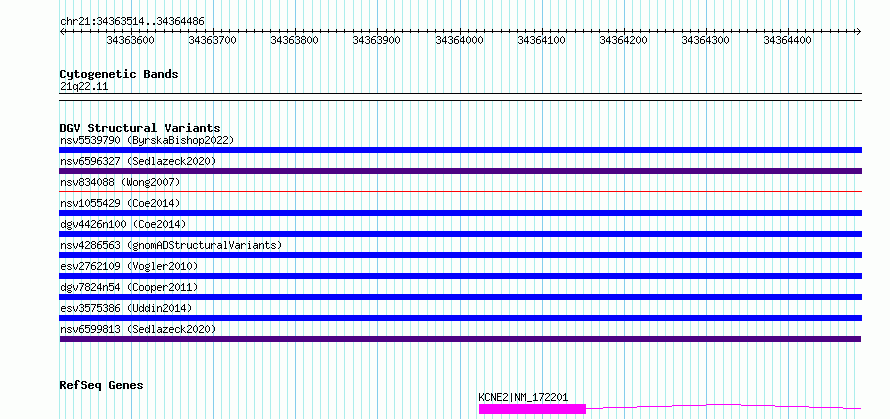Click ruler position 34363700
890x419 pixels.
coord(212,40)
